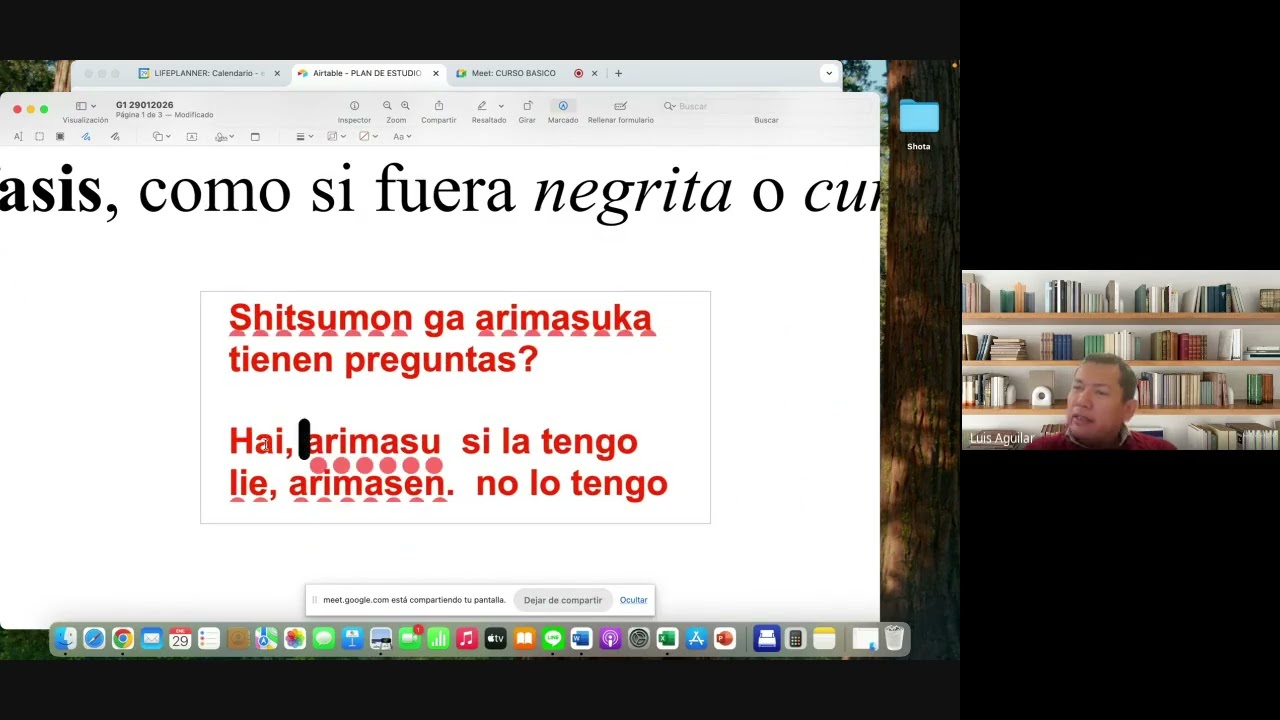Choose the sketch drawing tool
The height and width of the screenshot is (720, 1280).
pyautogui.click(x=86, y=136)
